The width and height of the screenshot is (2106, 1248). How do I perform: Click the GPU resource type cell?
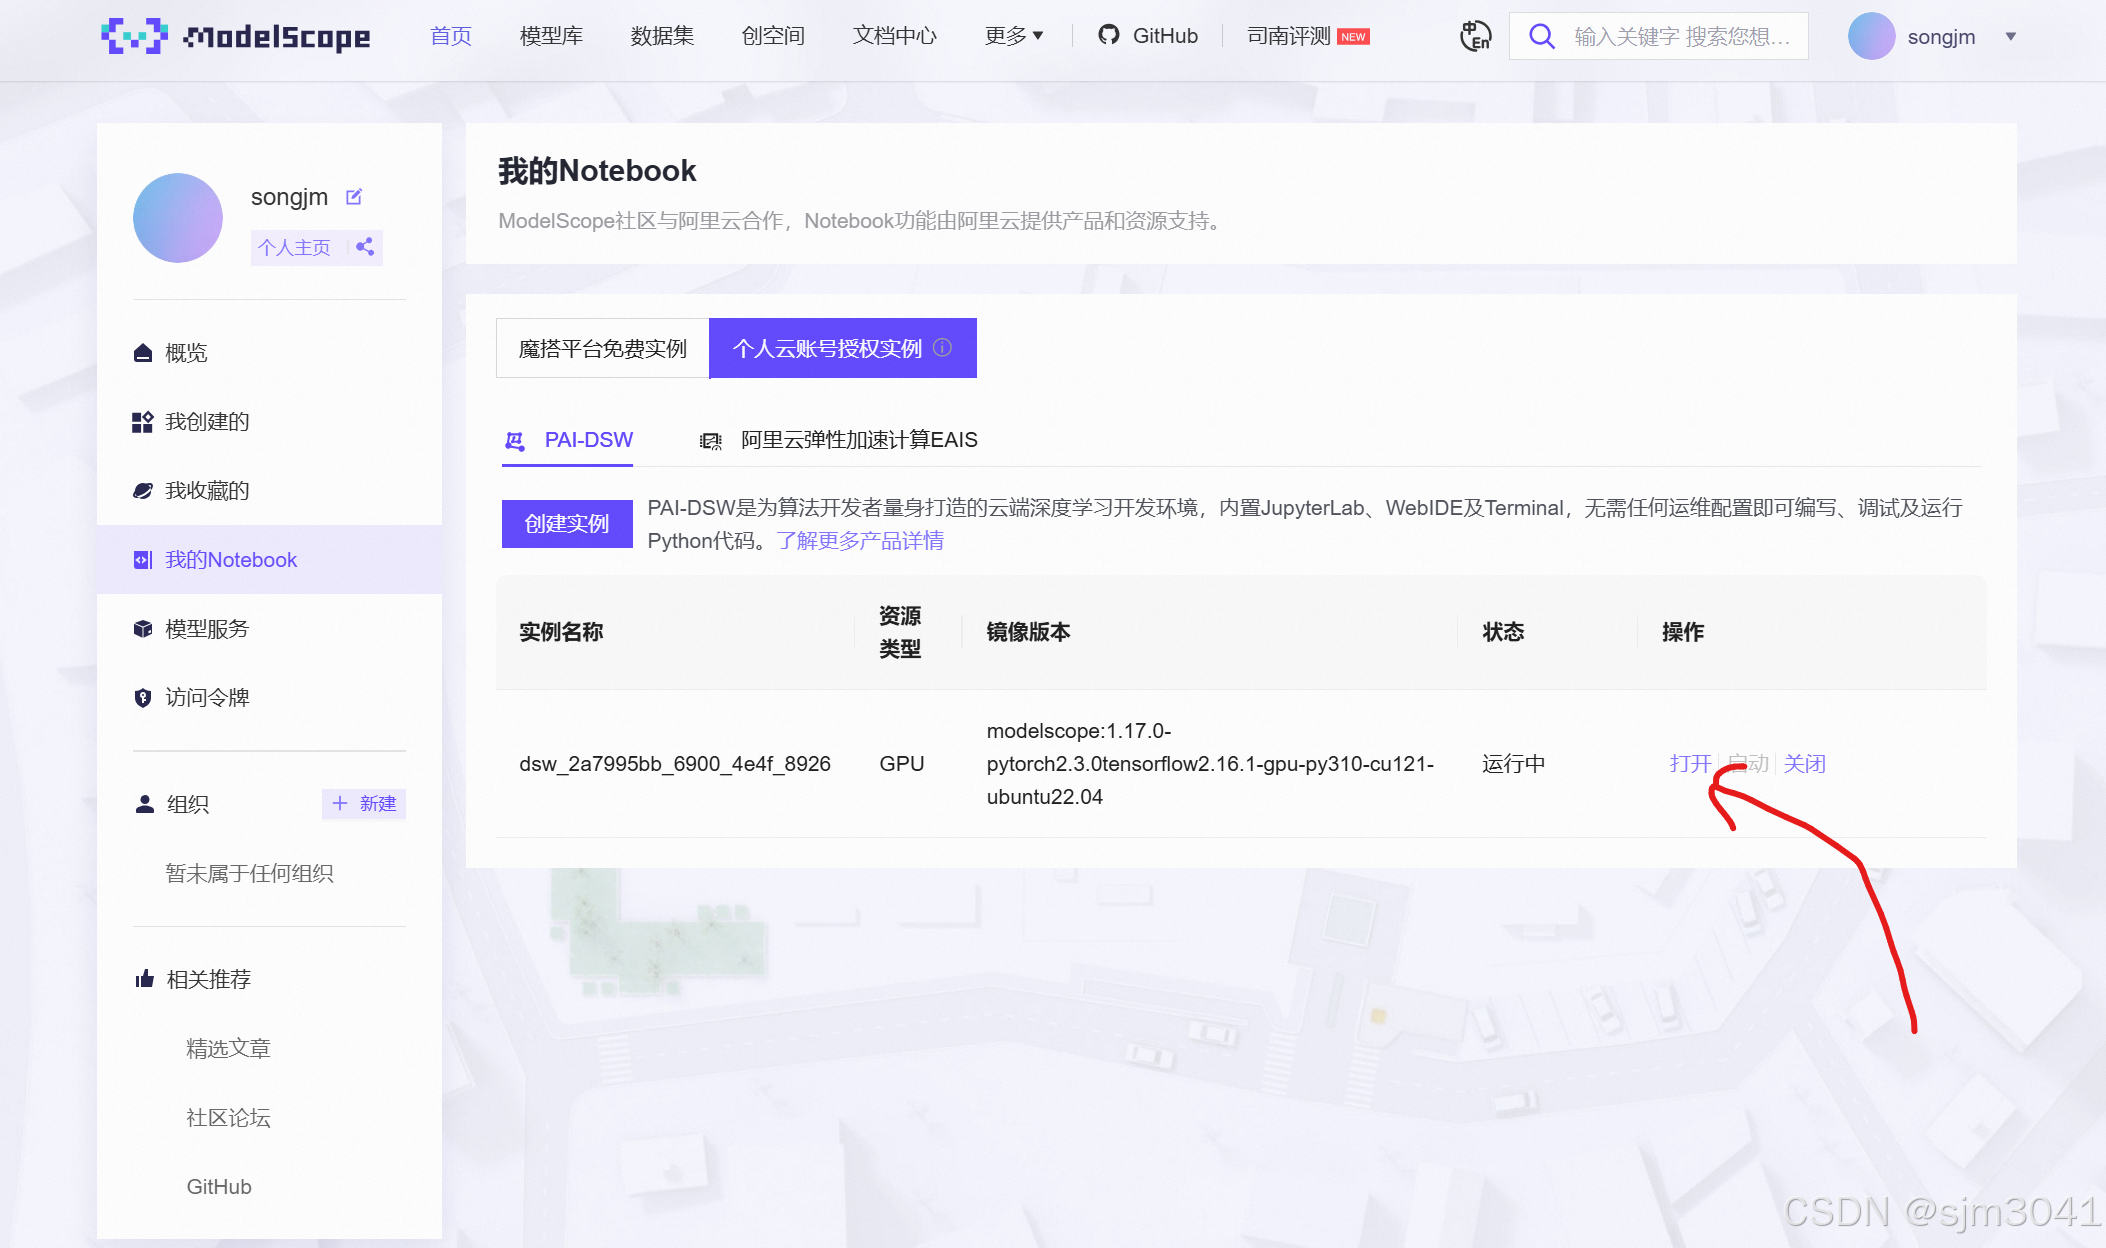point(902,764)
